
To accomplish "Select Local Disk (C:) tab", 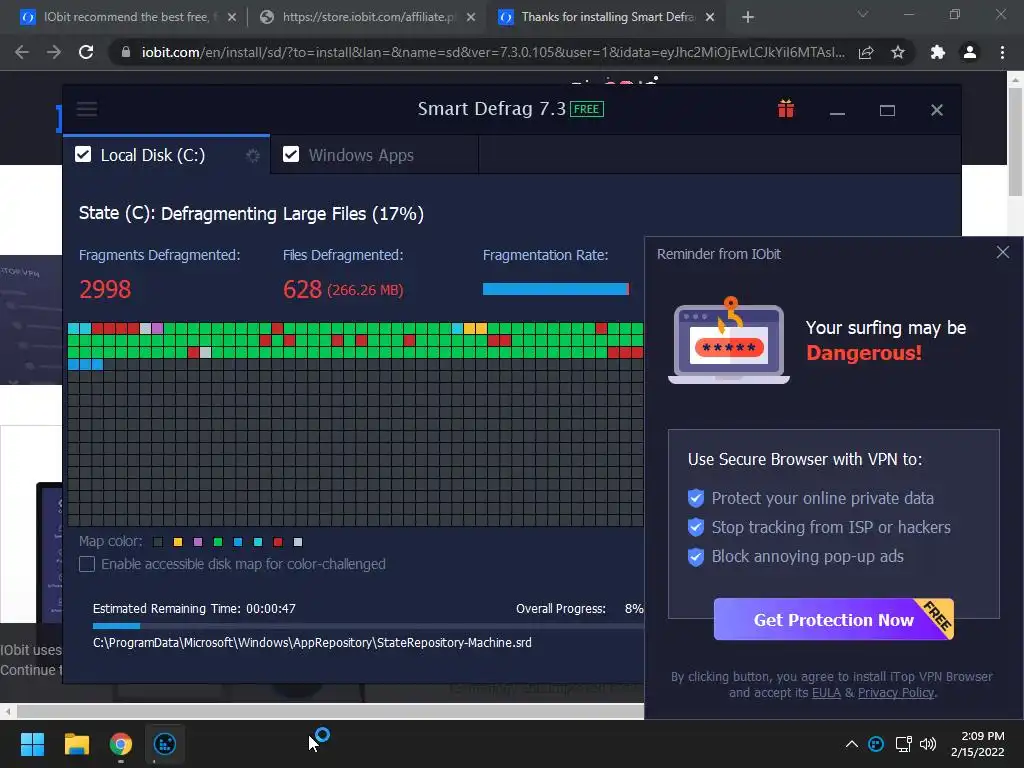I will click(166, 155).
